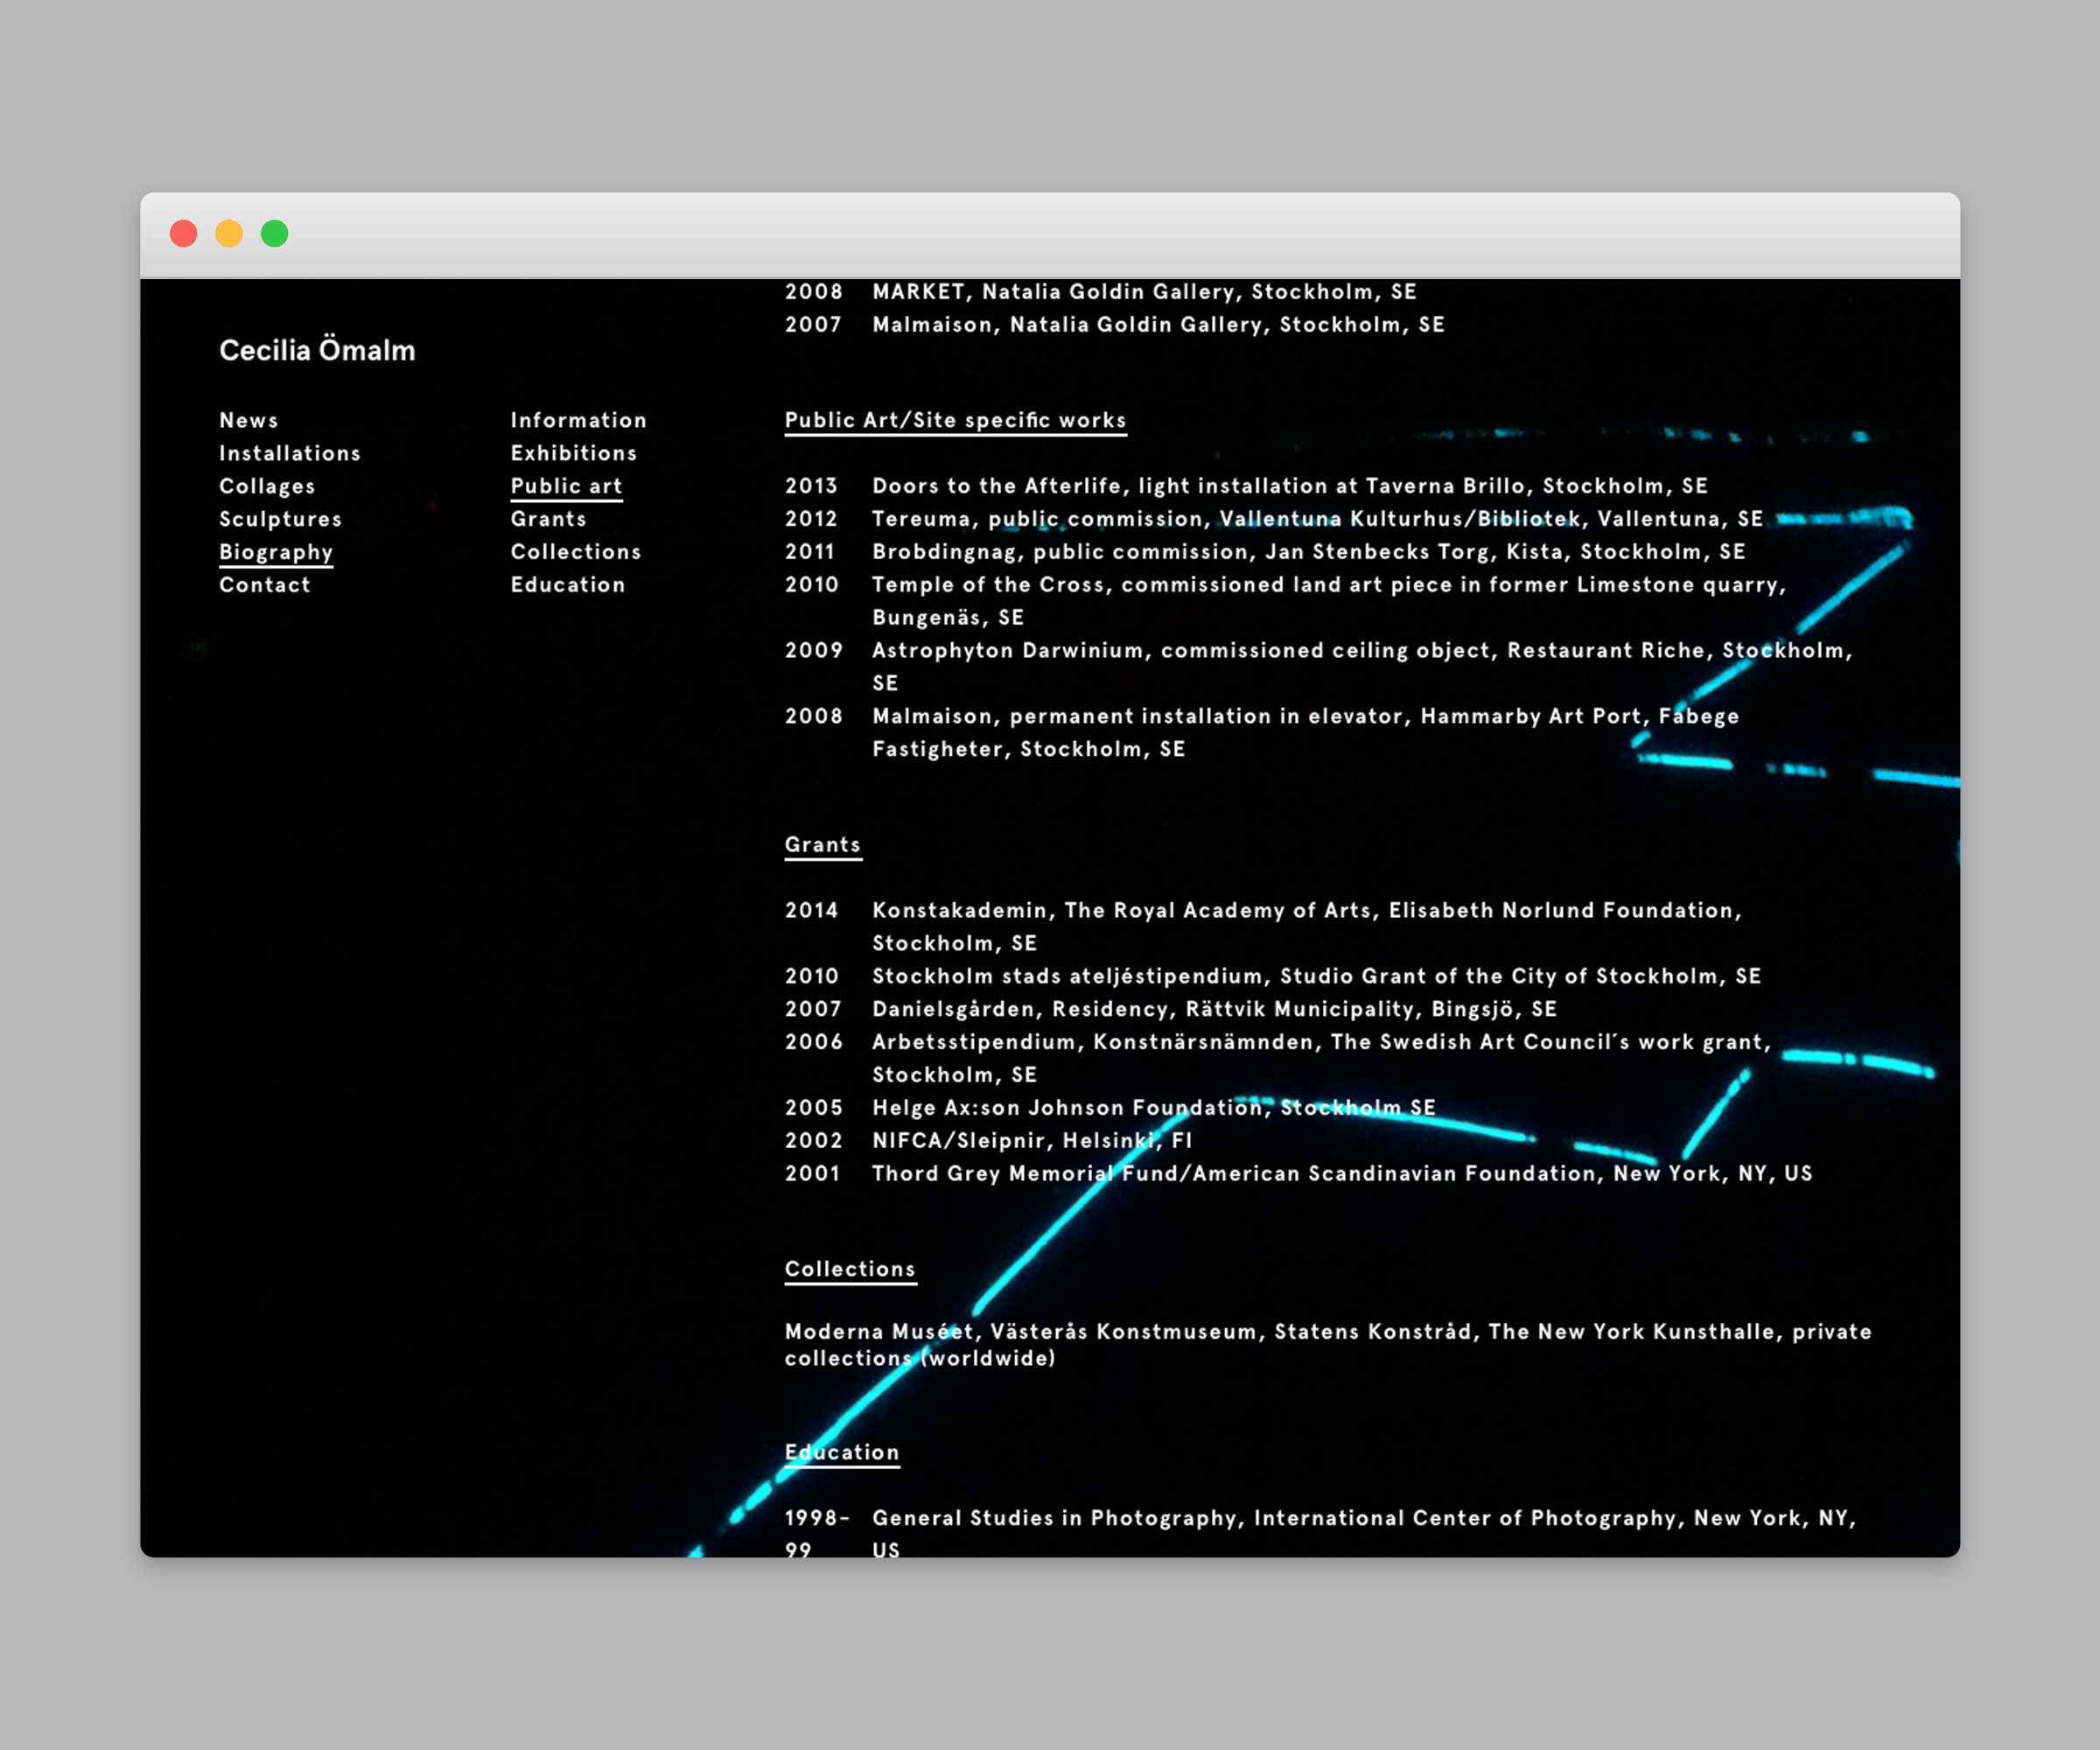Select the Biography menu item

click(276, 552)
